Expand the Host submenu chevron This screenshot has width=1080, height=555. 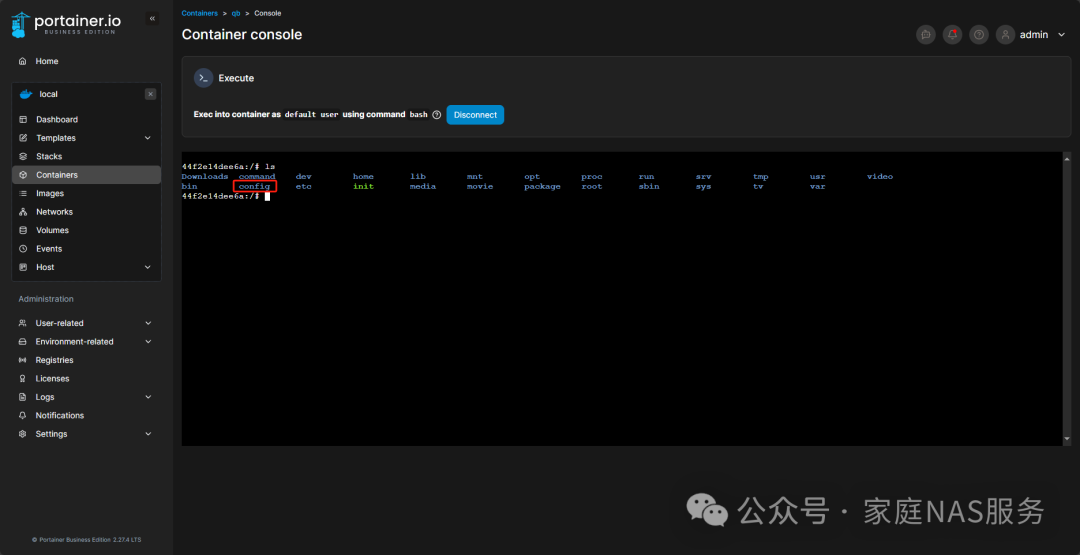(x=147, y=267)
